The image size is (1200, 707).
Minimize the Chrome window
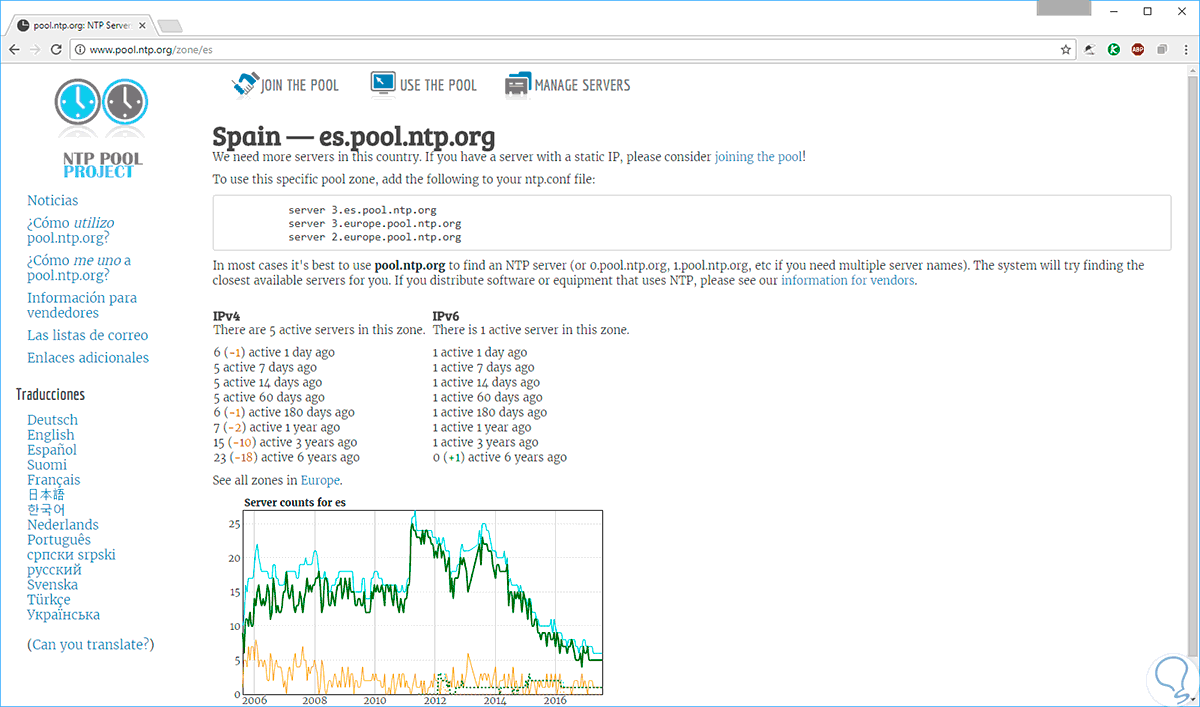point(1113,10)
